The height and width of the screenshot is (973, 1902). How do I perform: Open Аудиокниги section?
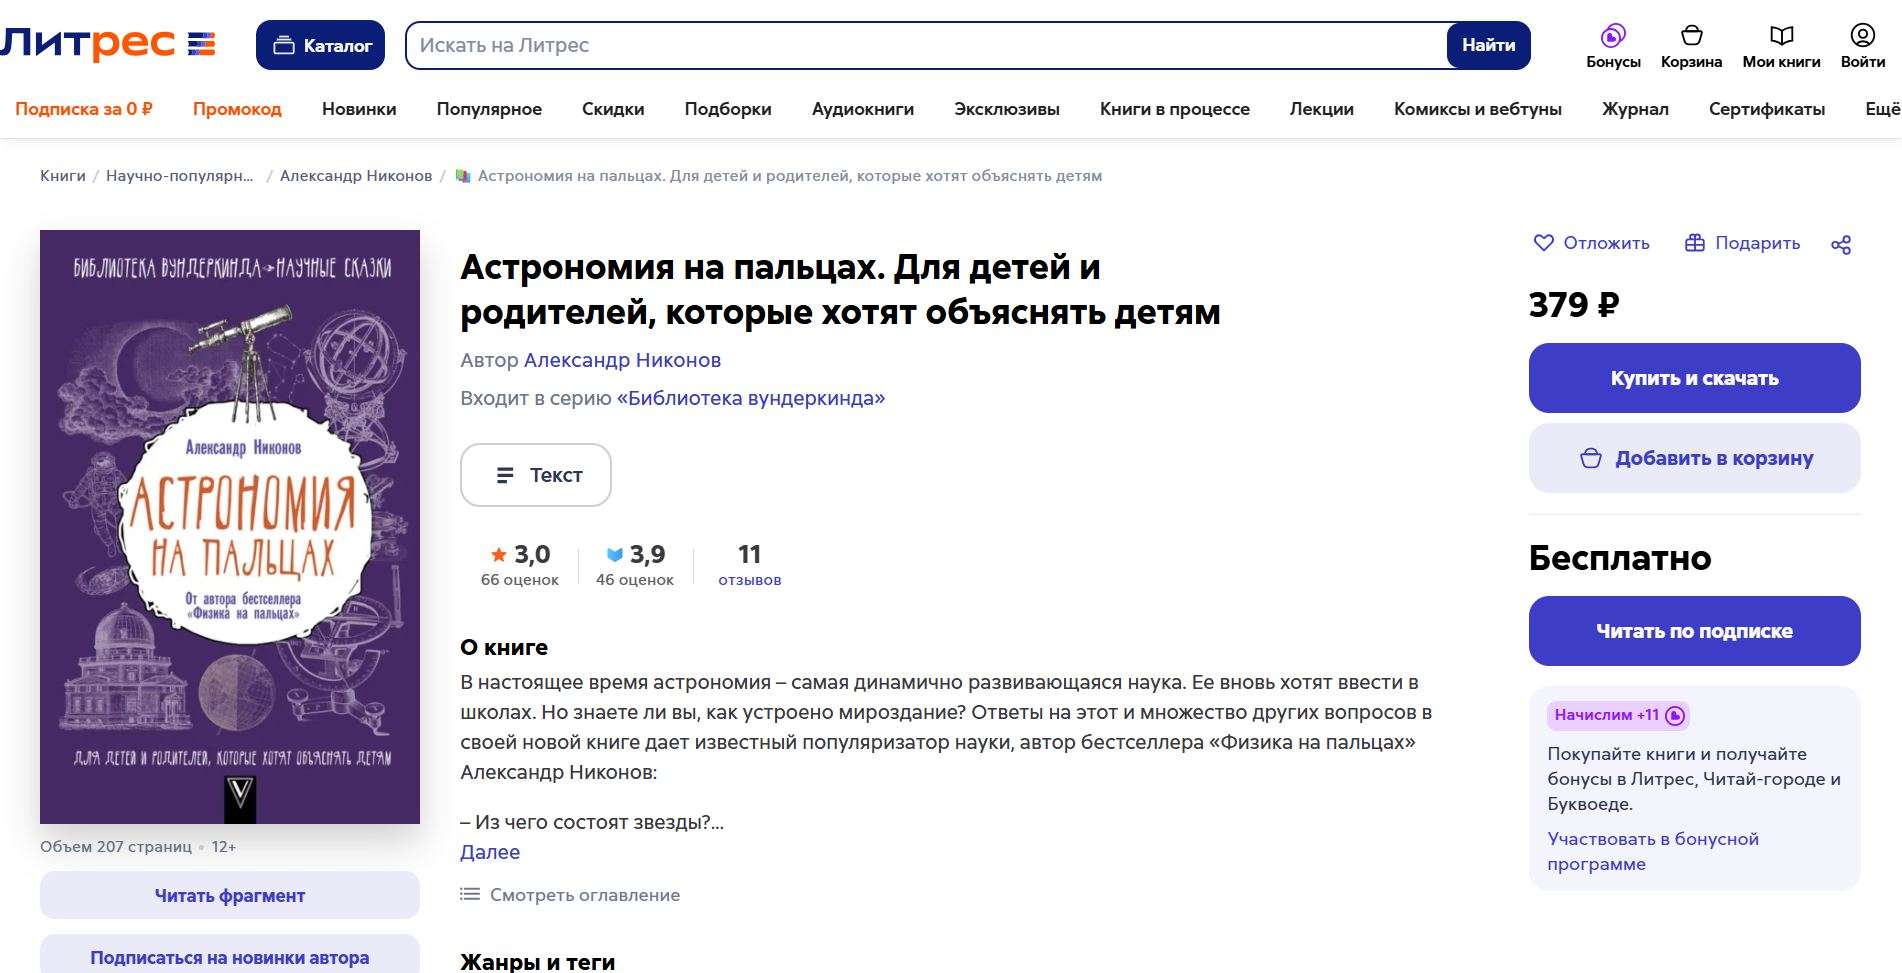(x=863, y=109)
